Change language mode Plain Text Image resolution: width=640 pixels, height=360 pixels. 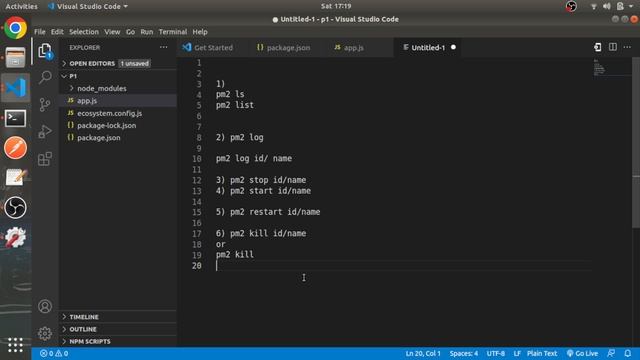tap(542, 353)
